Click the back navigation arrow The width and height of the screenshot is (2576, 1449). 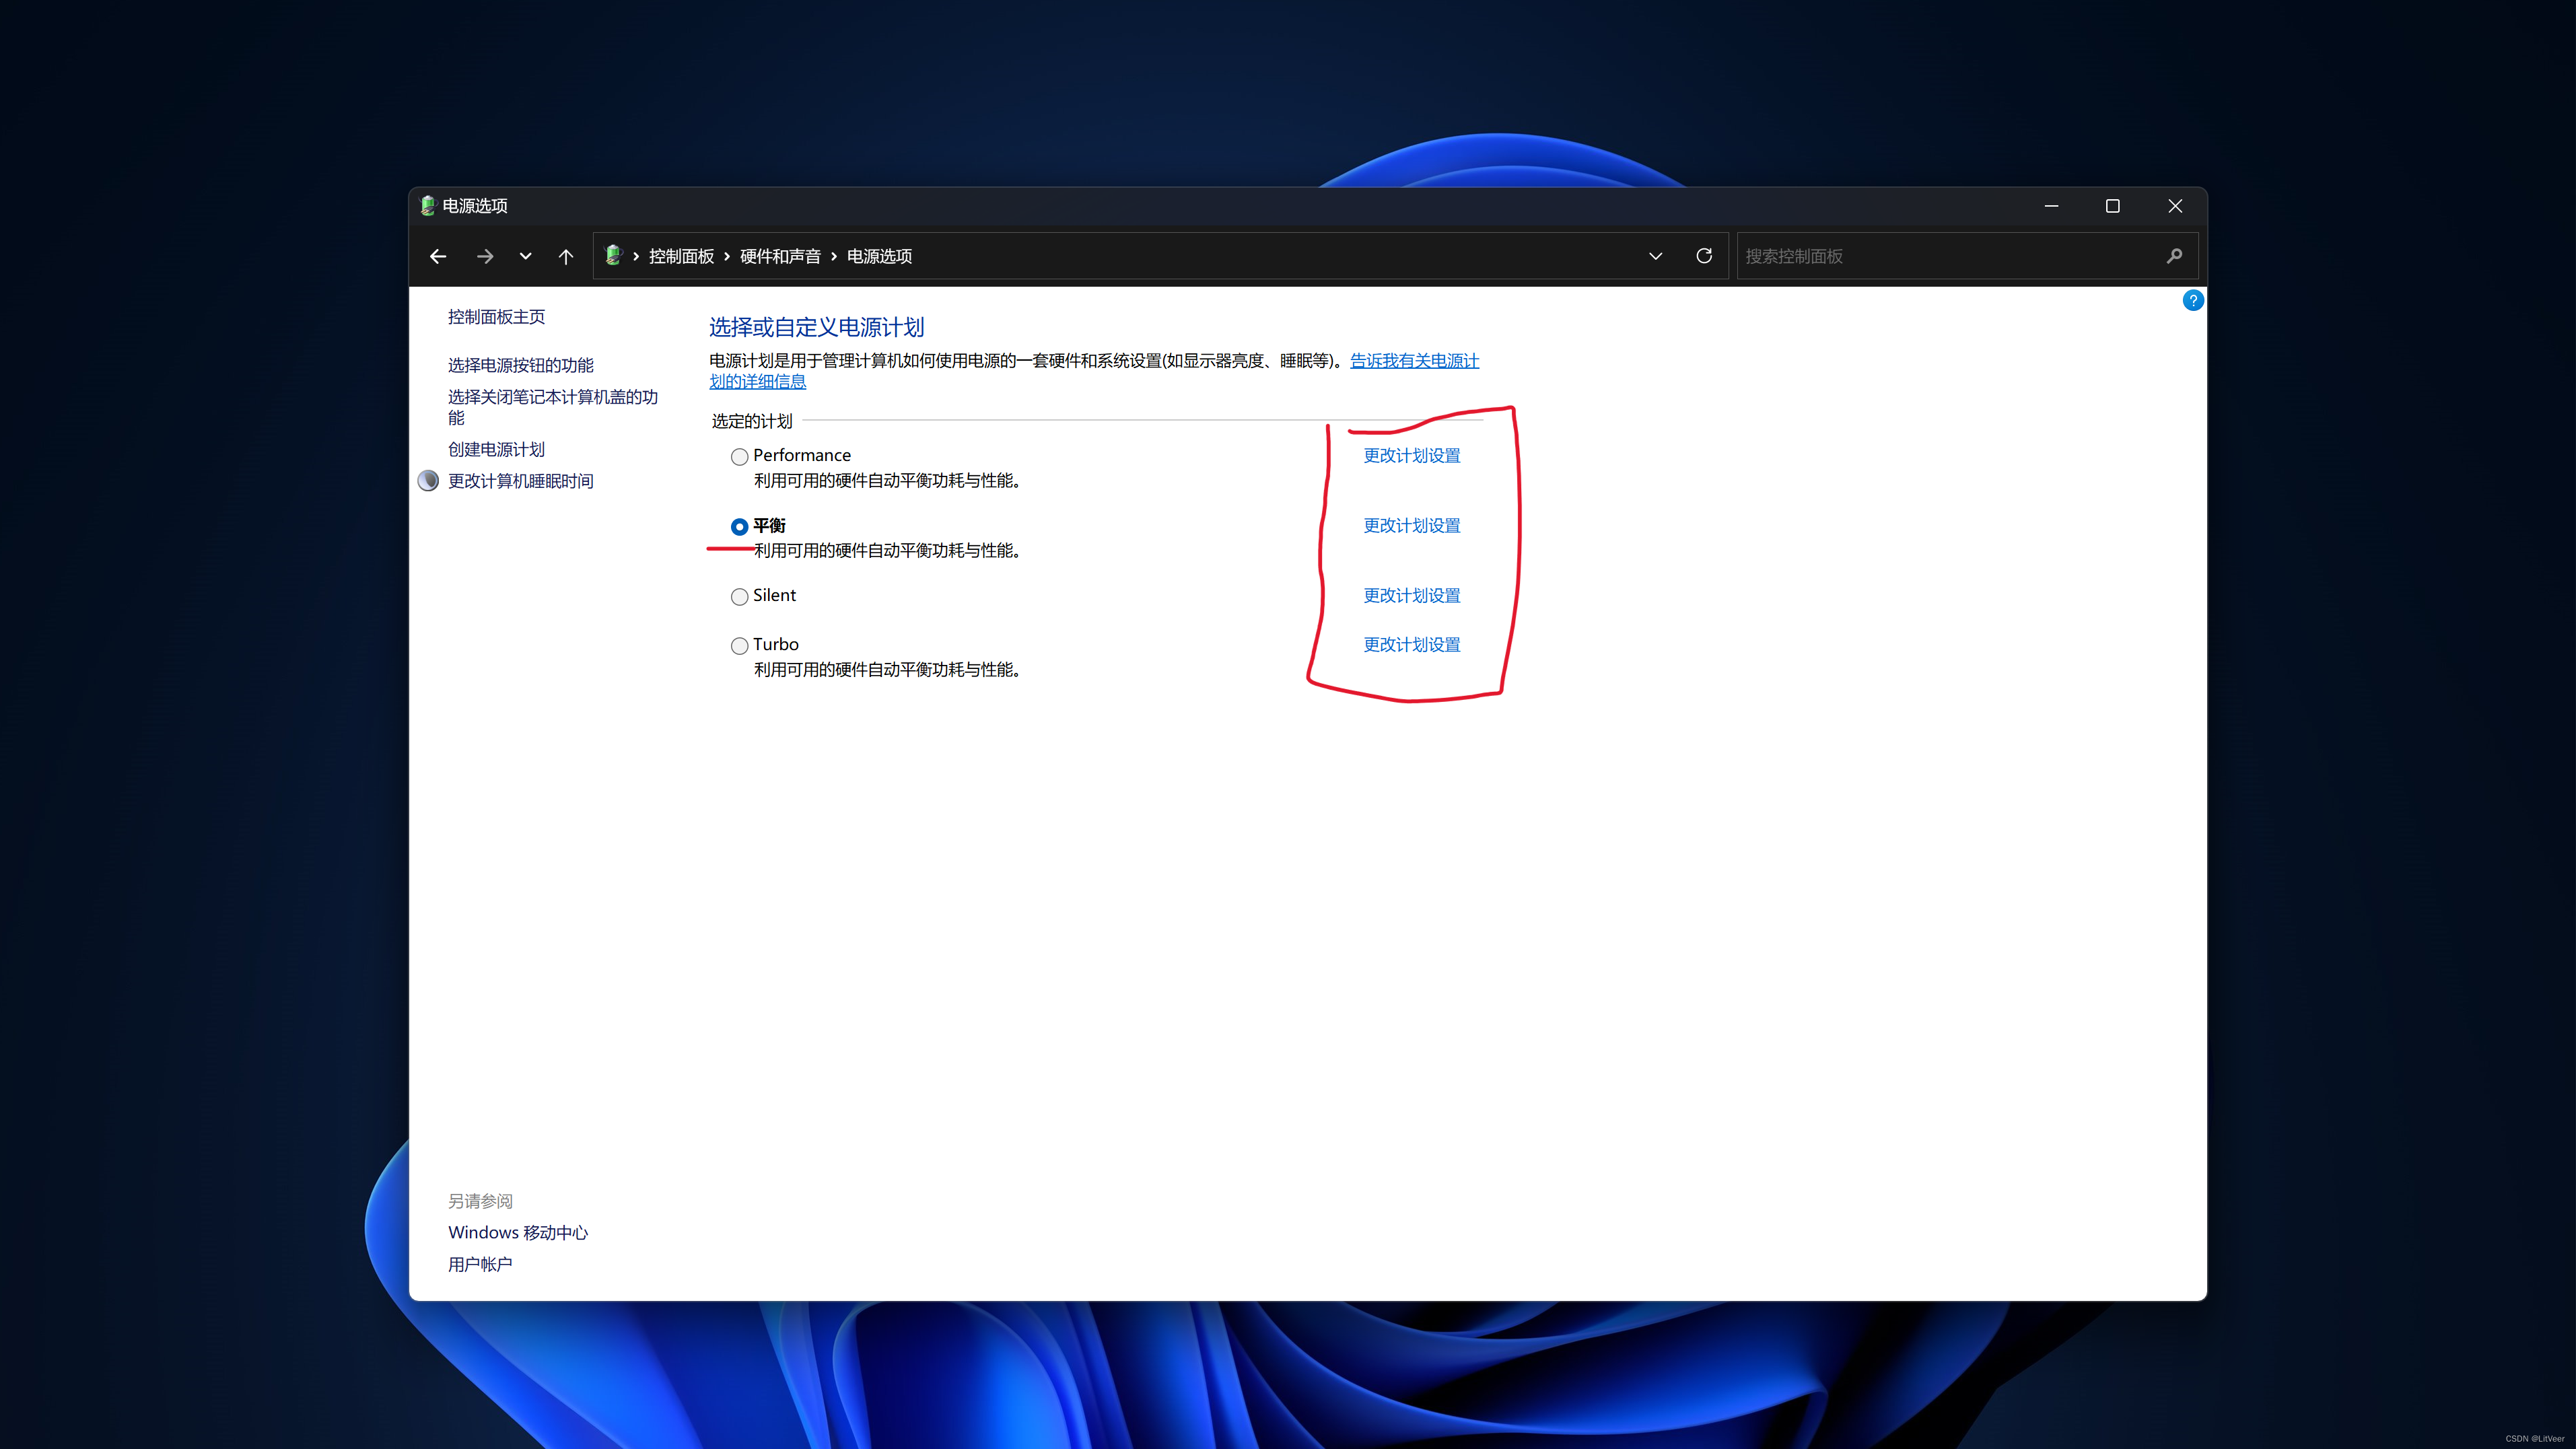tap(438, 256)
